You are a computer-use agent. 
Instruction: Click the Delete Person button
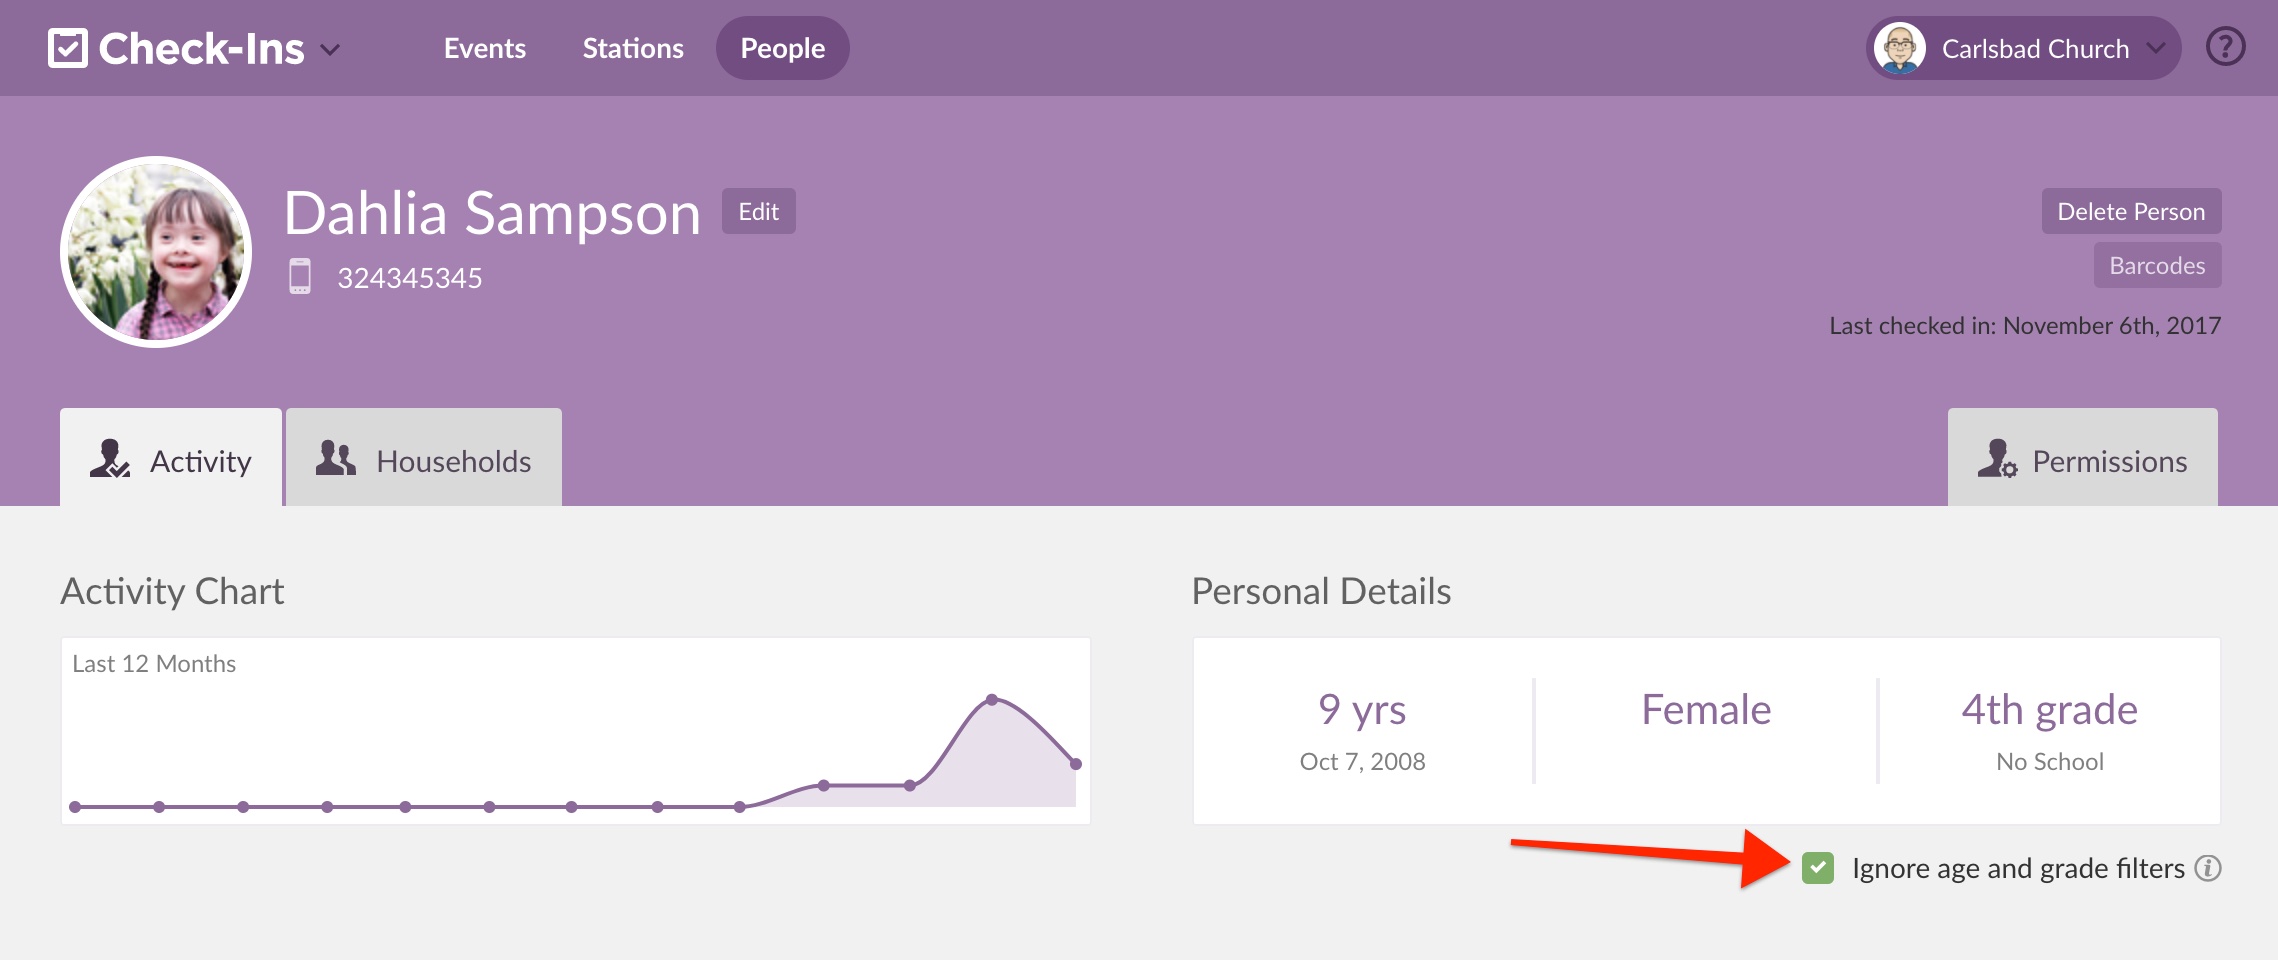point(2130,212)
